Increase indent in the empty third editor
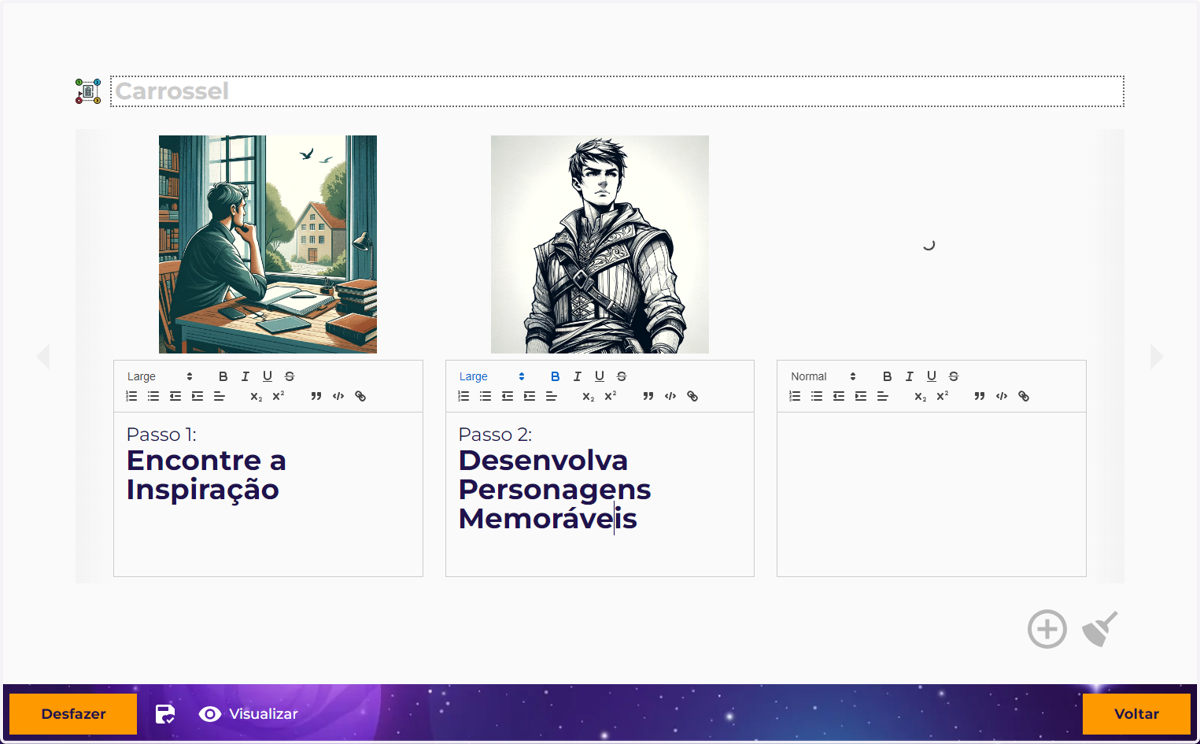 pos(861,397)
